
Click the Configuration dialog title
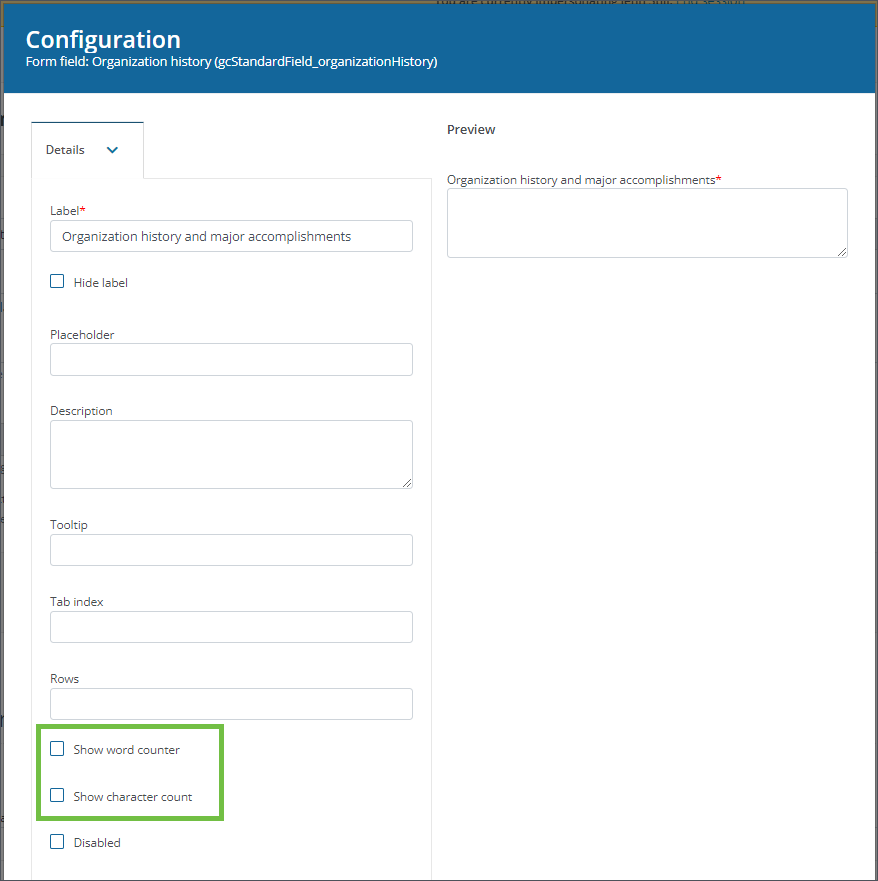click(x=103, y=40)
